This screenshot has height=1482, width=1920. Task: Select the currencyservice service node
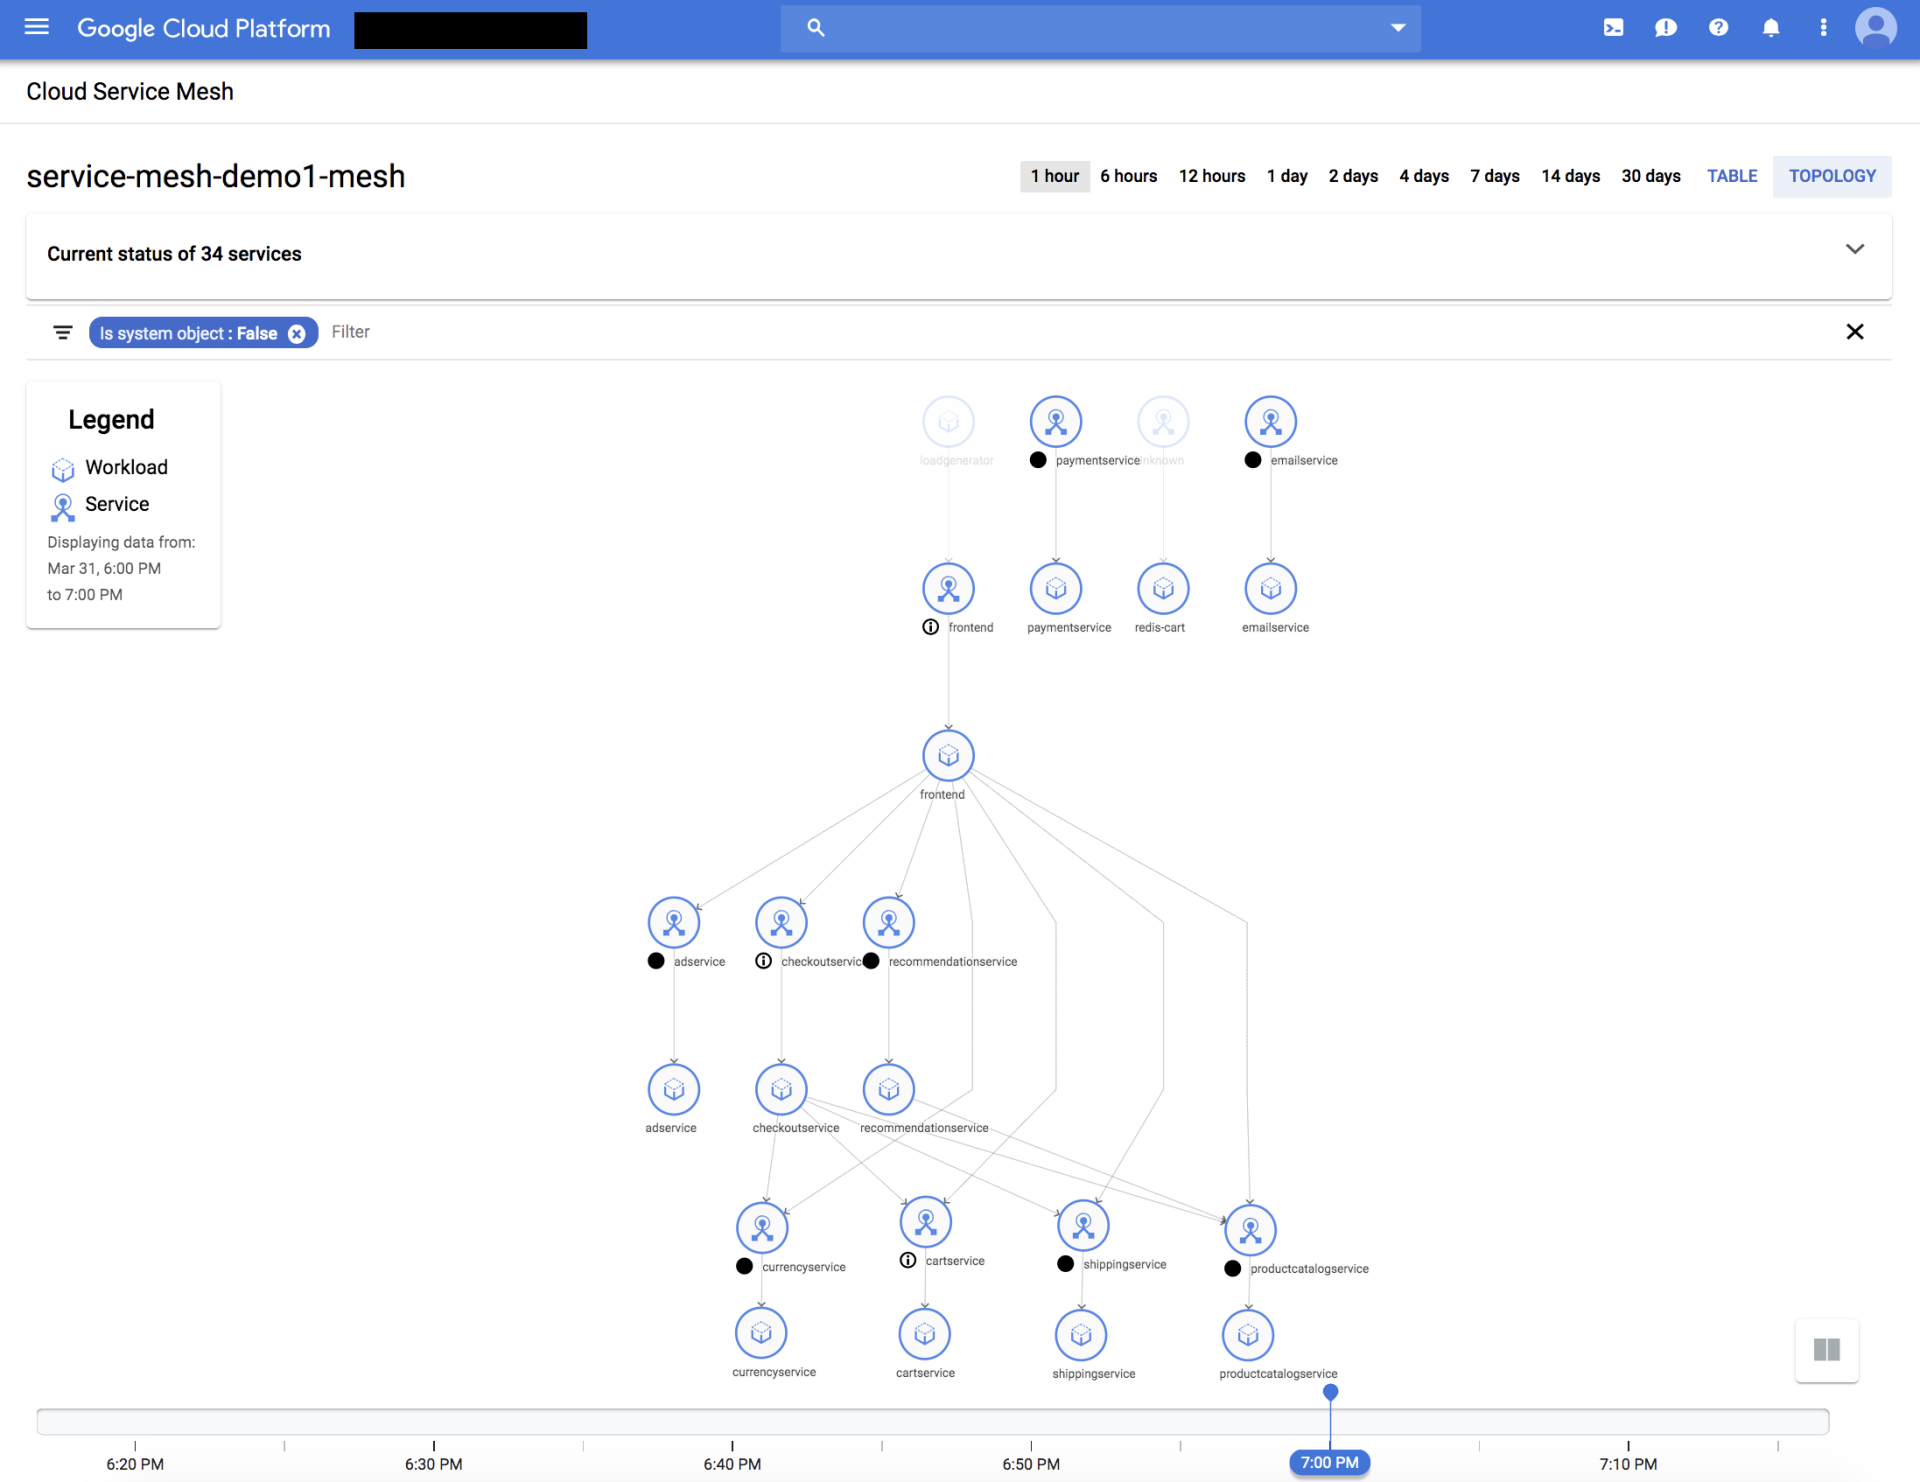pos(762,1228)
